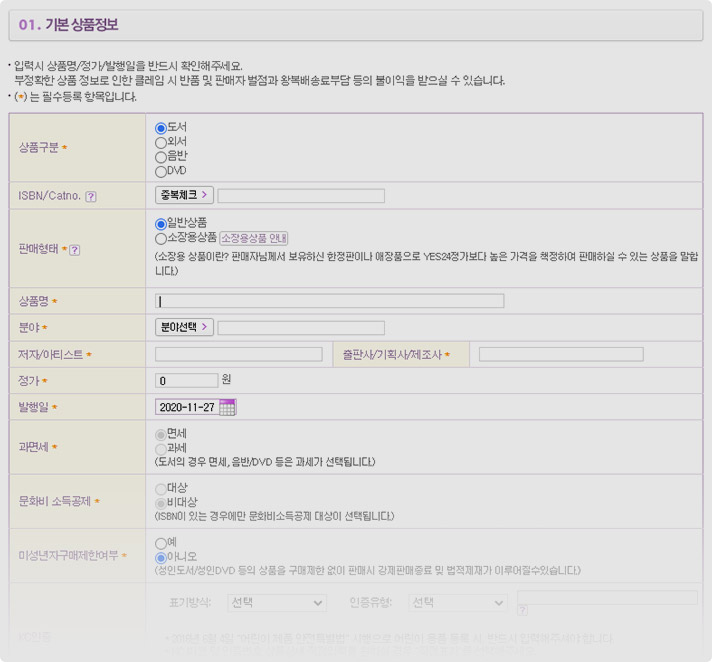Open the 소장용상품 안내 guide
The width and height of the screenshot is (712, 662).
(x=254, y=238)
